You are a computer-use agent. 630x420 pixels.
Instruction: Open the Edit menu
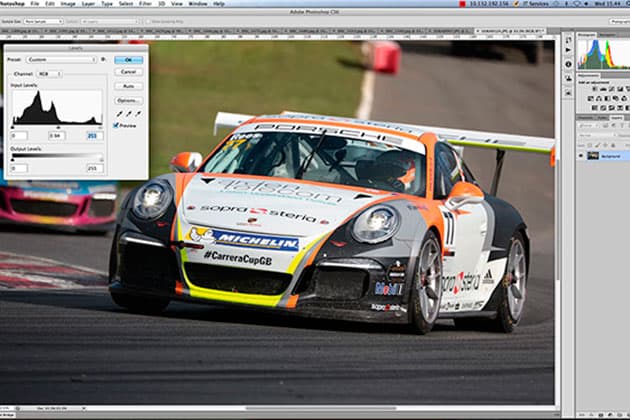tap(50, 4)
